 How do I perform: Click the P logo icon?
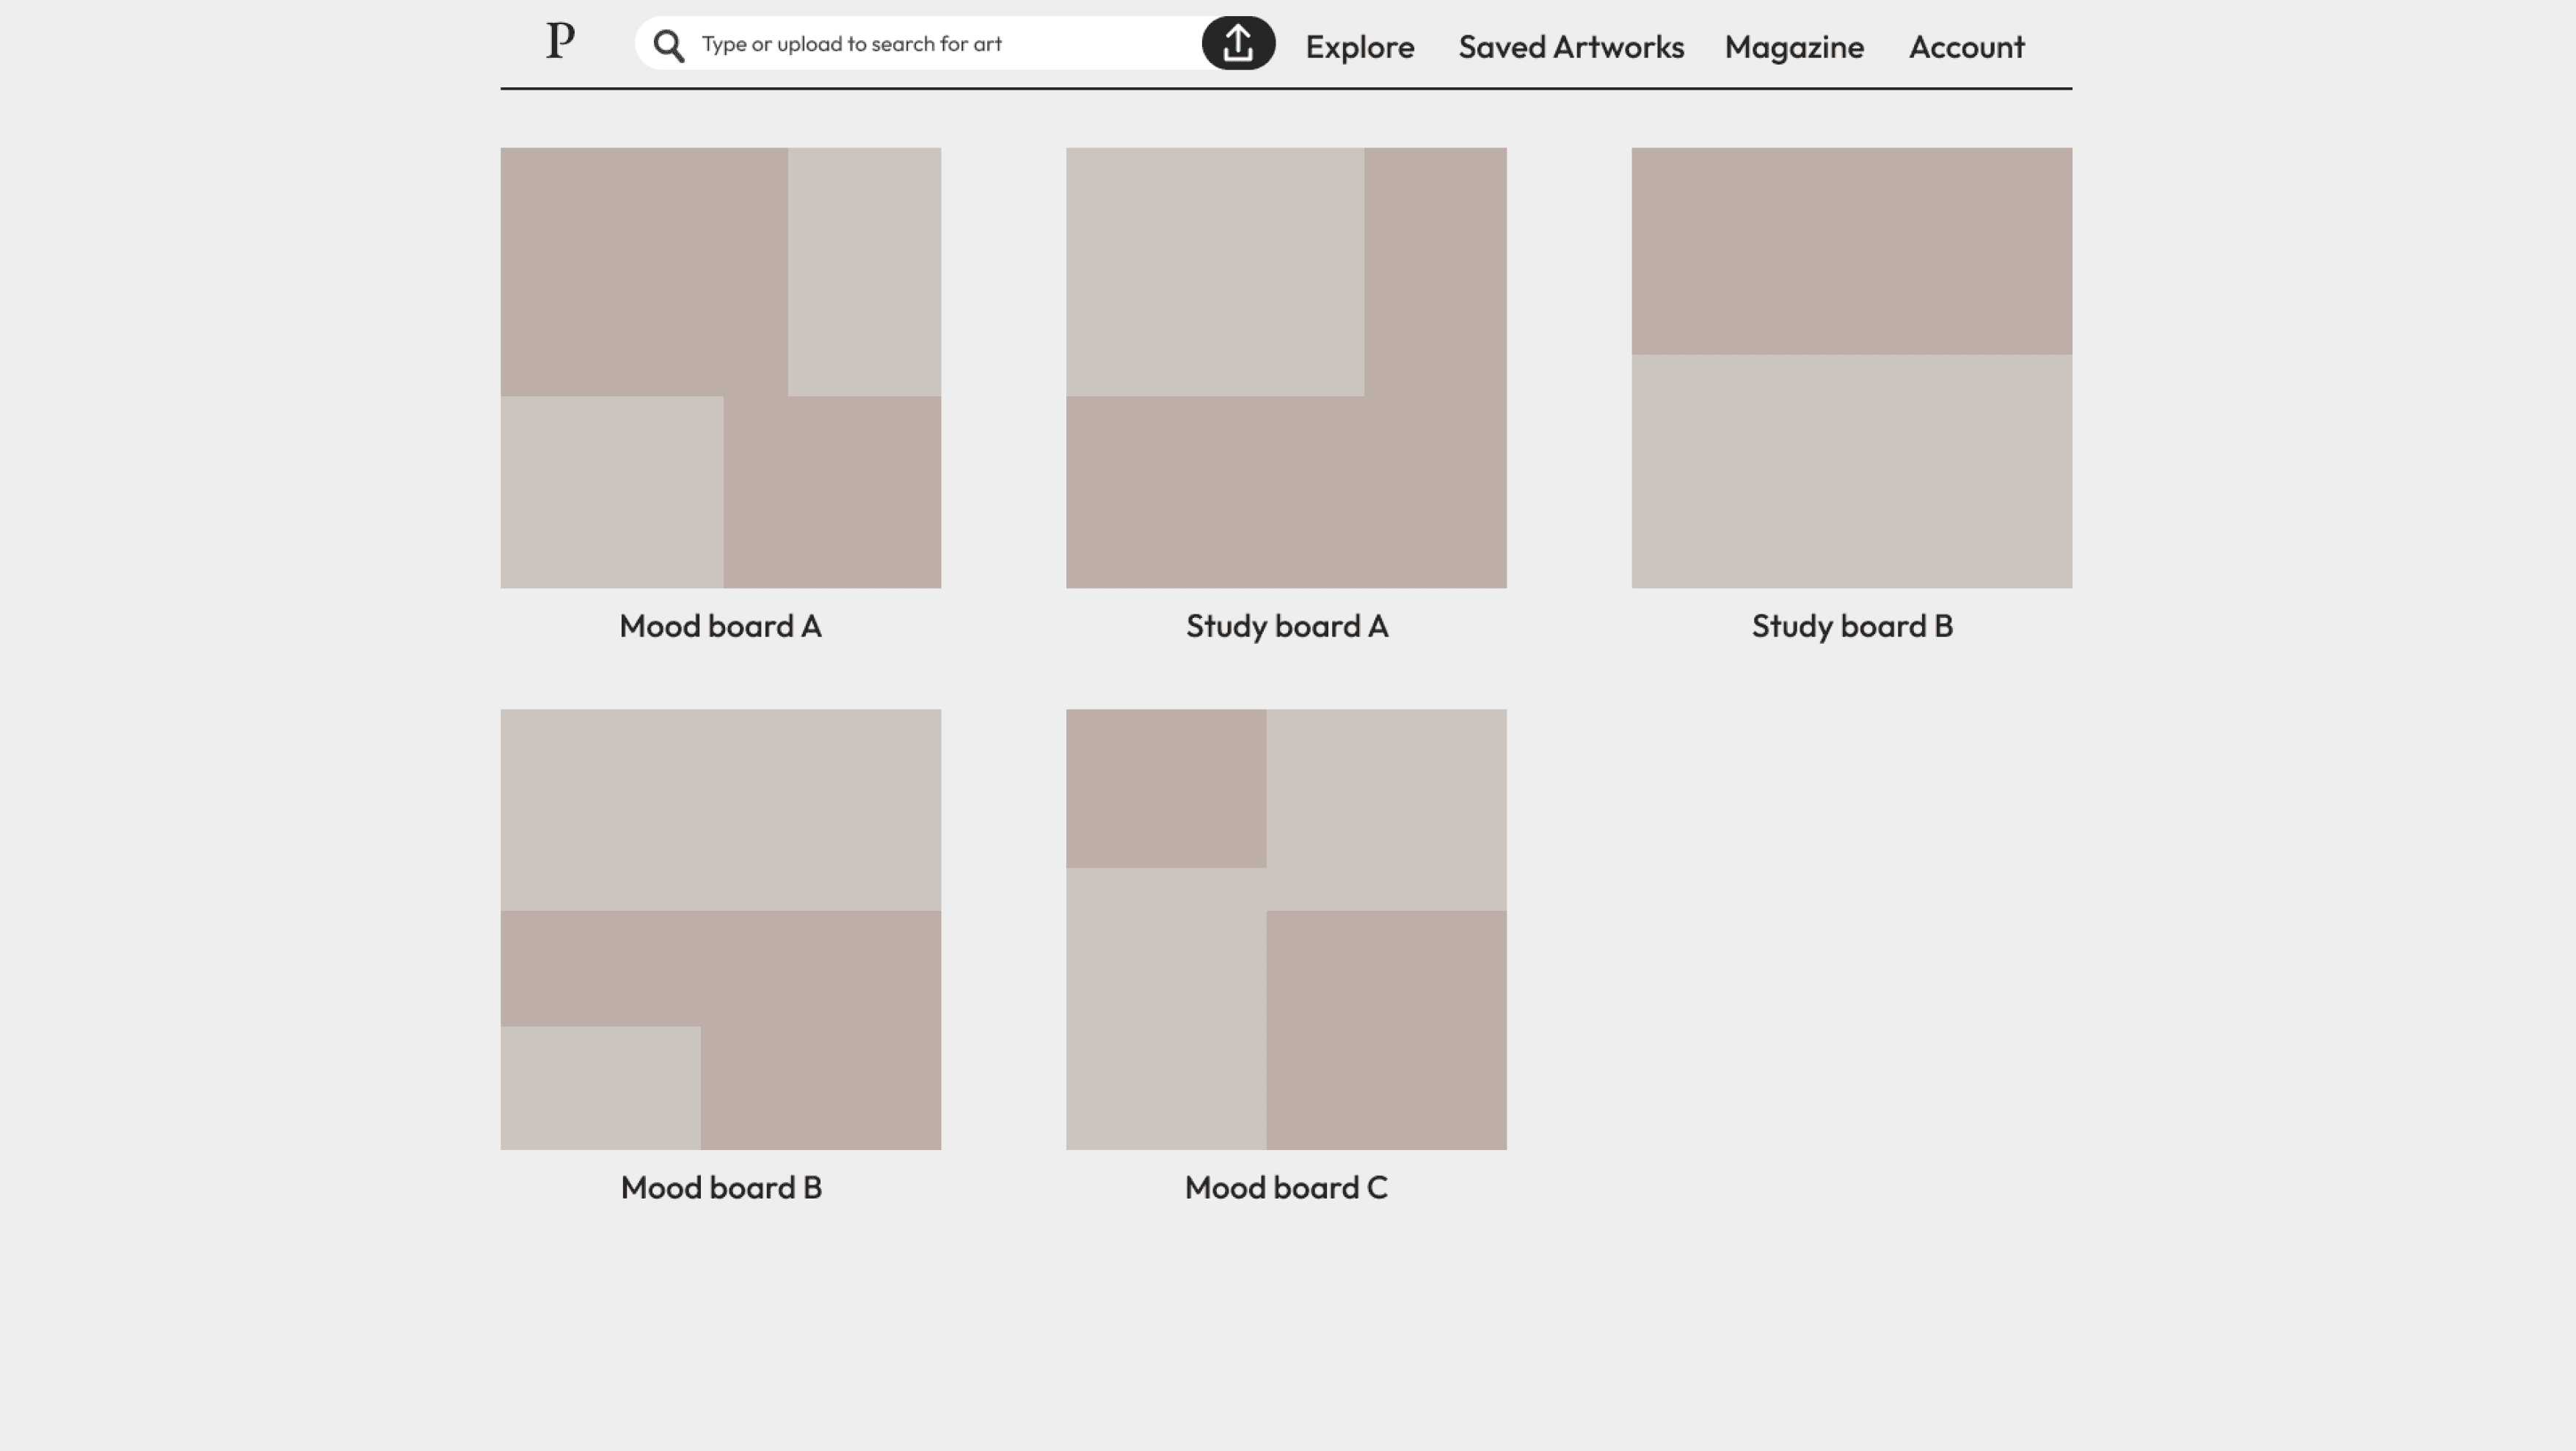point(560,42)
